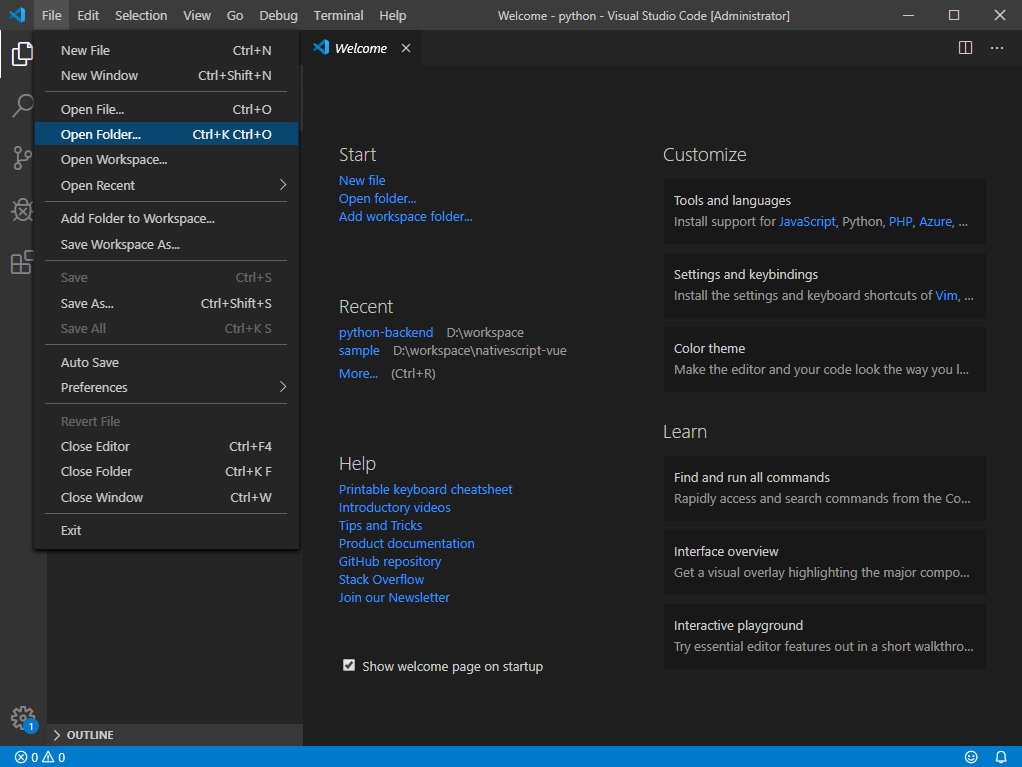1022x767 pixels.
Task: Click the Azure tools link
Action: pos(935,222)
